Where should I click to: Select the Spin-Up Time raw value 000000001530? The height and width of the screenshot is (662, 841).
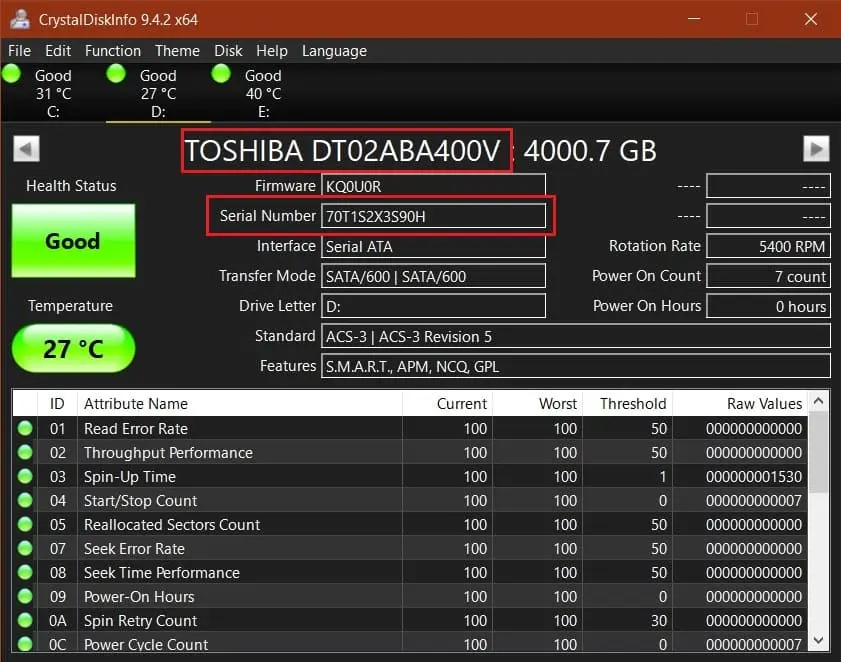tap(754, 476)
